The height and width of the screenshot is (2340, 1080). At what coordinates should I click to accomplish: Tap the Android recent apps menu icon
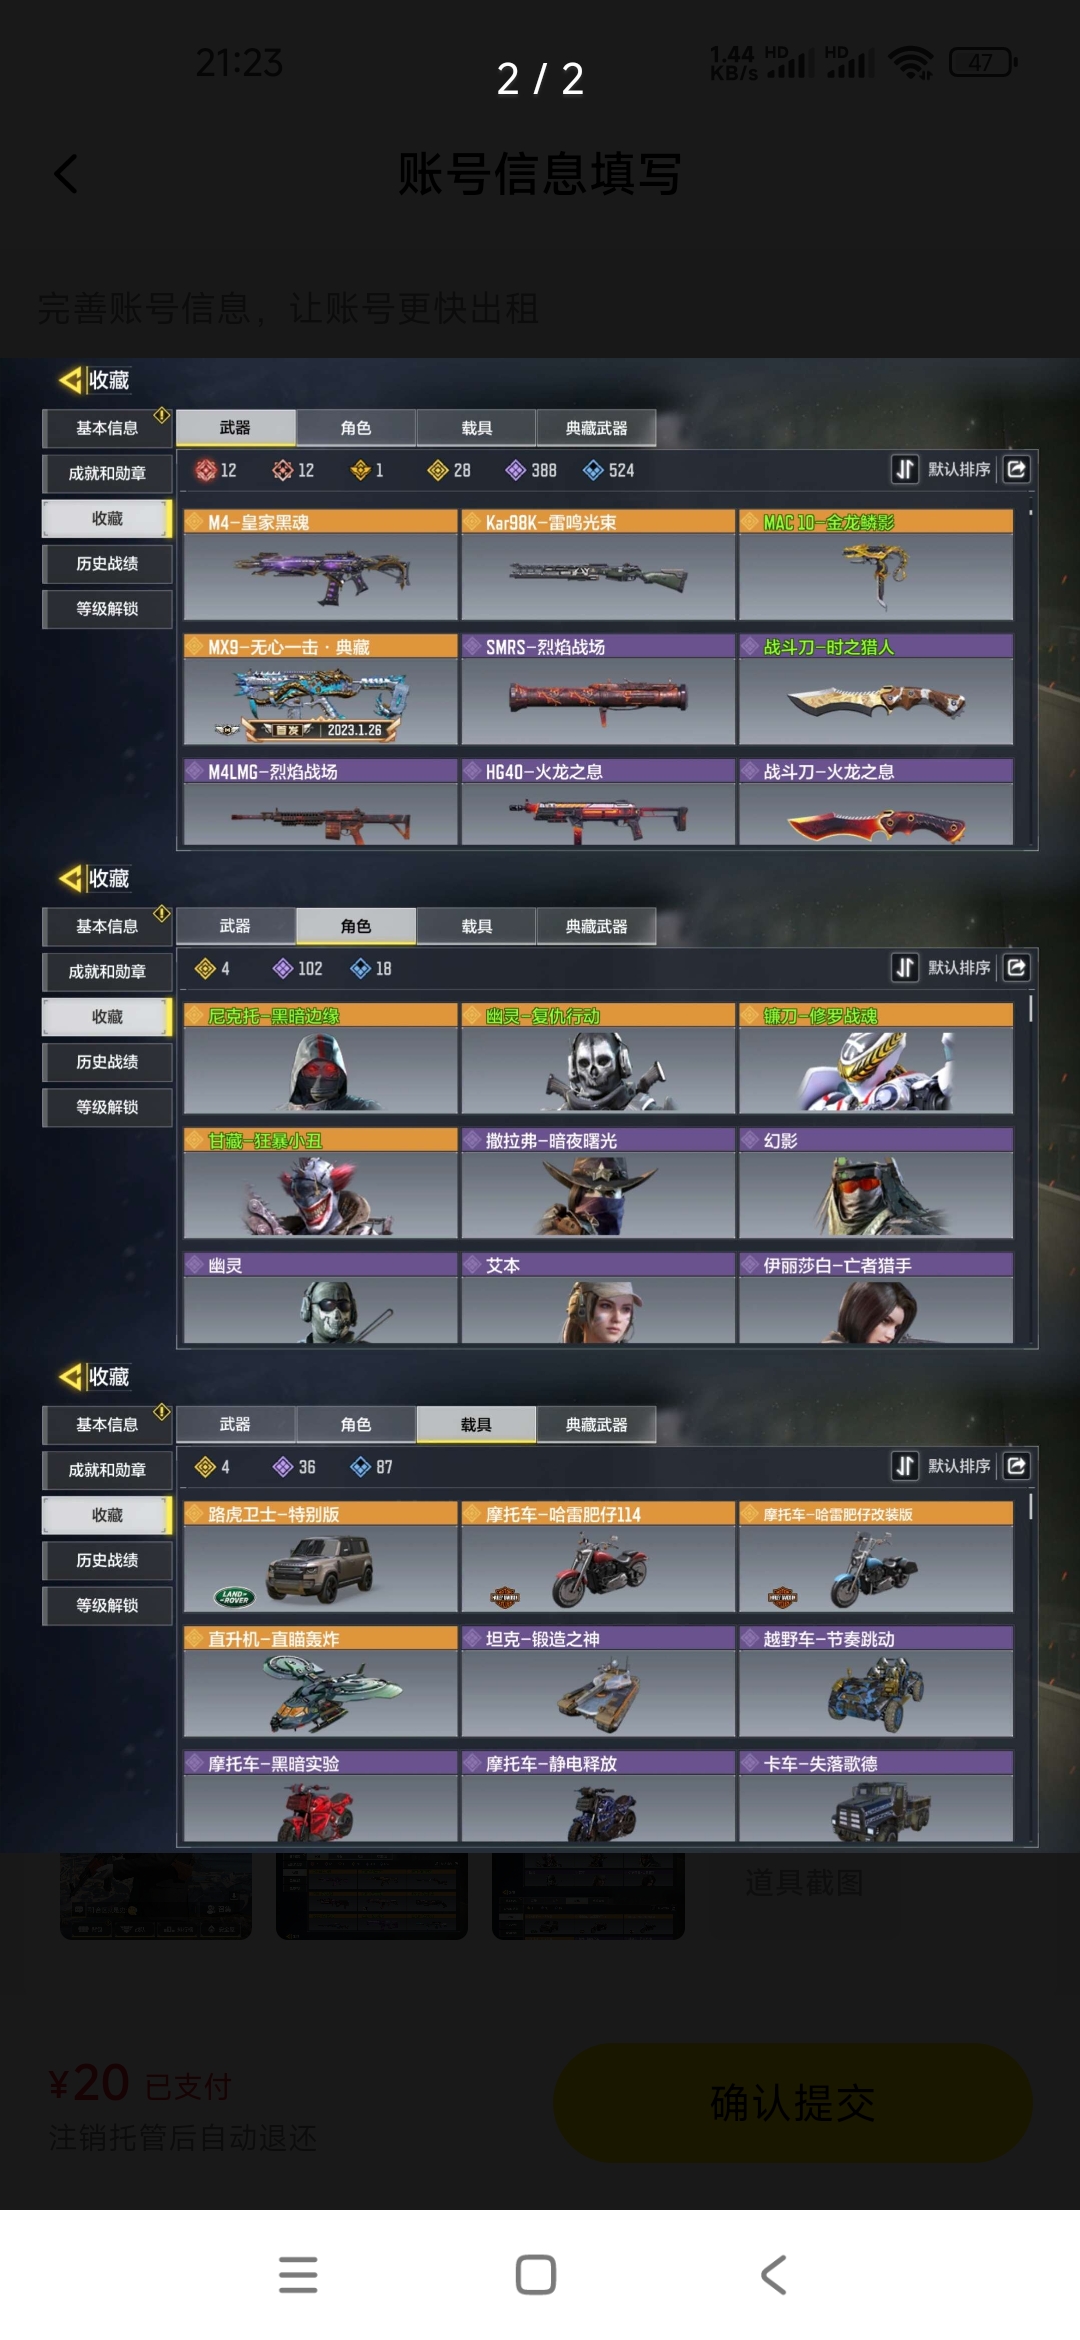298,2274
